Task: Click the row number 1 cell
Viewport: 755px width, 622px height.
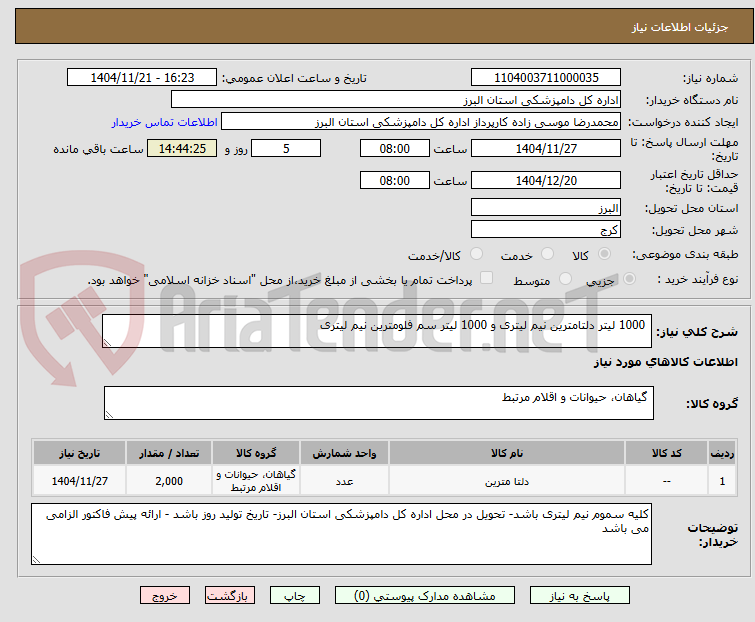Action: [722, 481]
